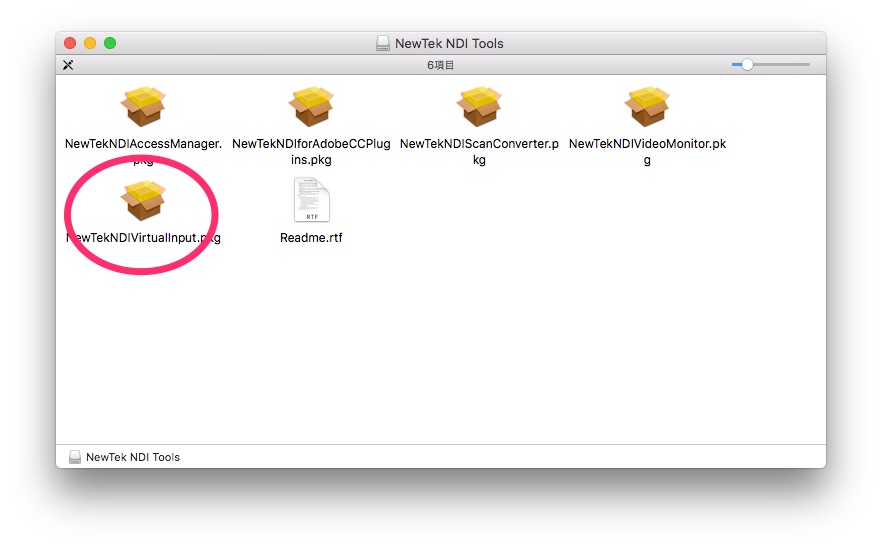Viewport: 882px width, 548px height.
Task: Close the NewTek NDI Tools window
Action: (70, 43)
